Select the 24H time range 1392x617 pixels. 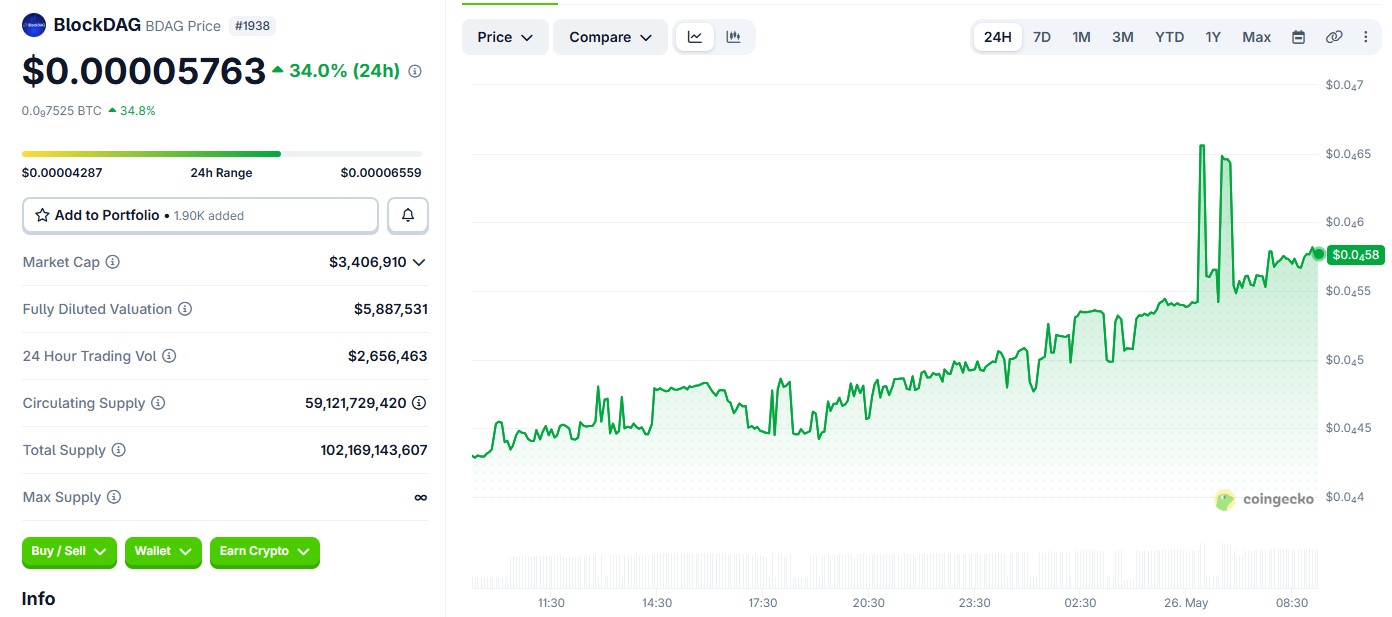997,37
